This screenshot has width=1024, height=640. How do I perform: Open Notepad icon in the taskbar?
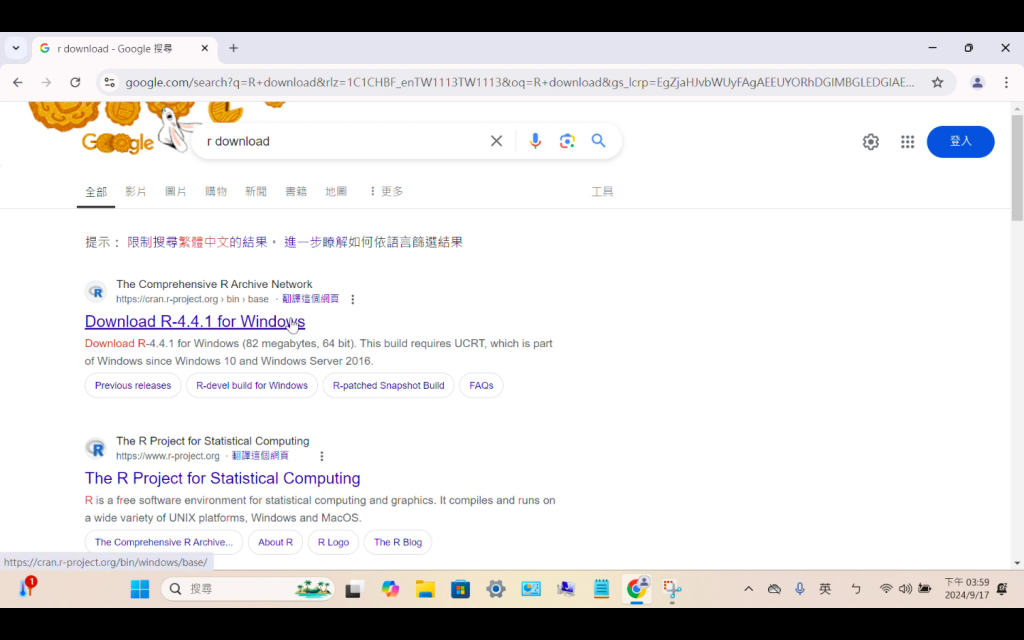point(601,589)
